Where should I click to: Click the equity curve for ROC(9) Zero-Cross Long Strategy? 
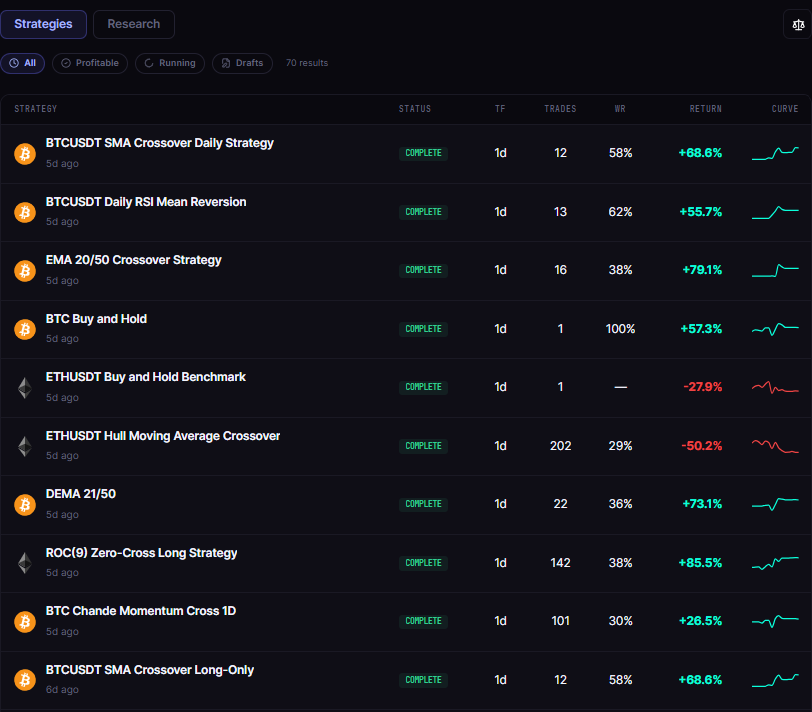tap(775, 563)
